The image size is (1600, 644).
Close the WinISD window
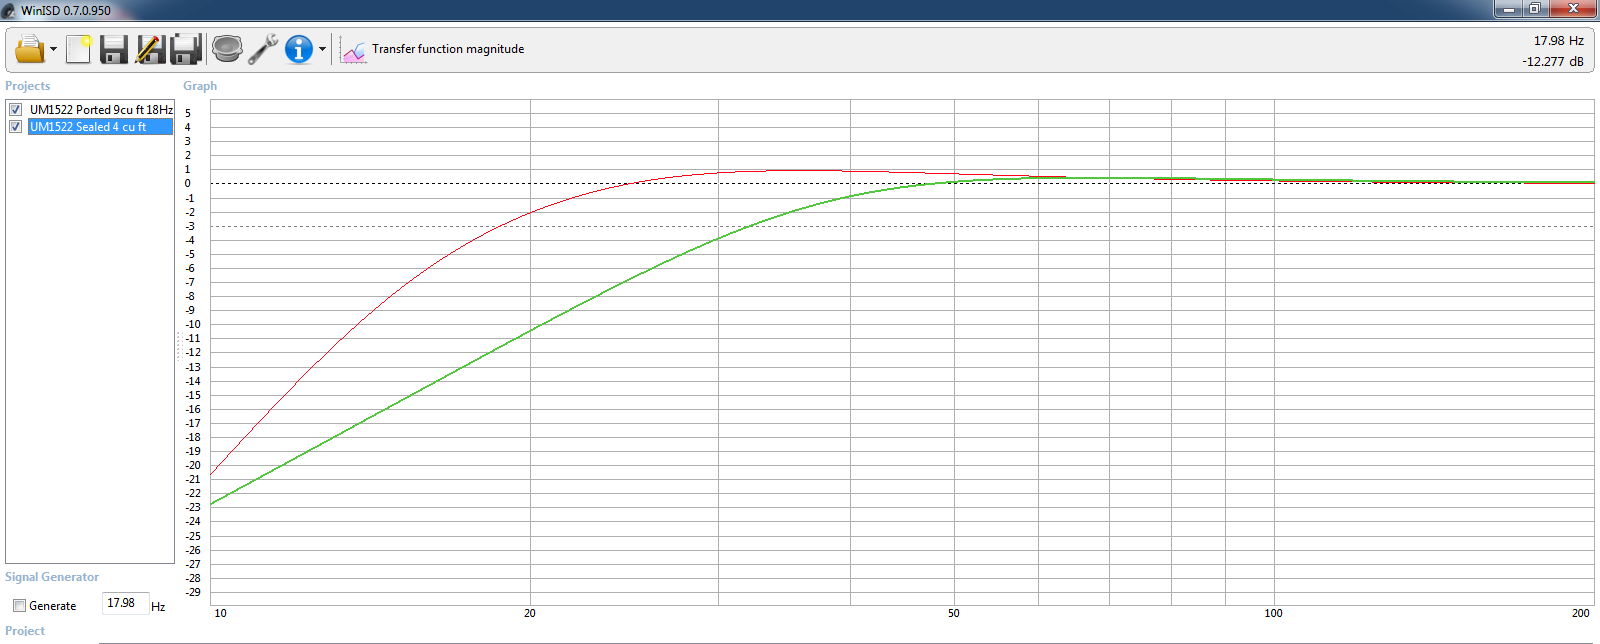coord(1573,9)
